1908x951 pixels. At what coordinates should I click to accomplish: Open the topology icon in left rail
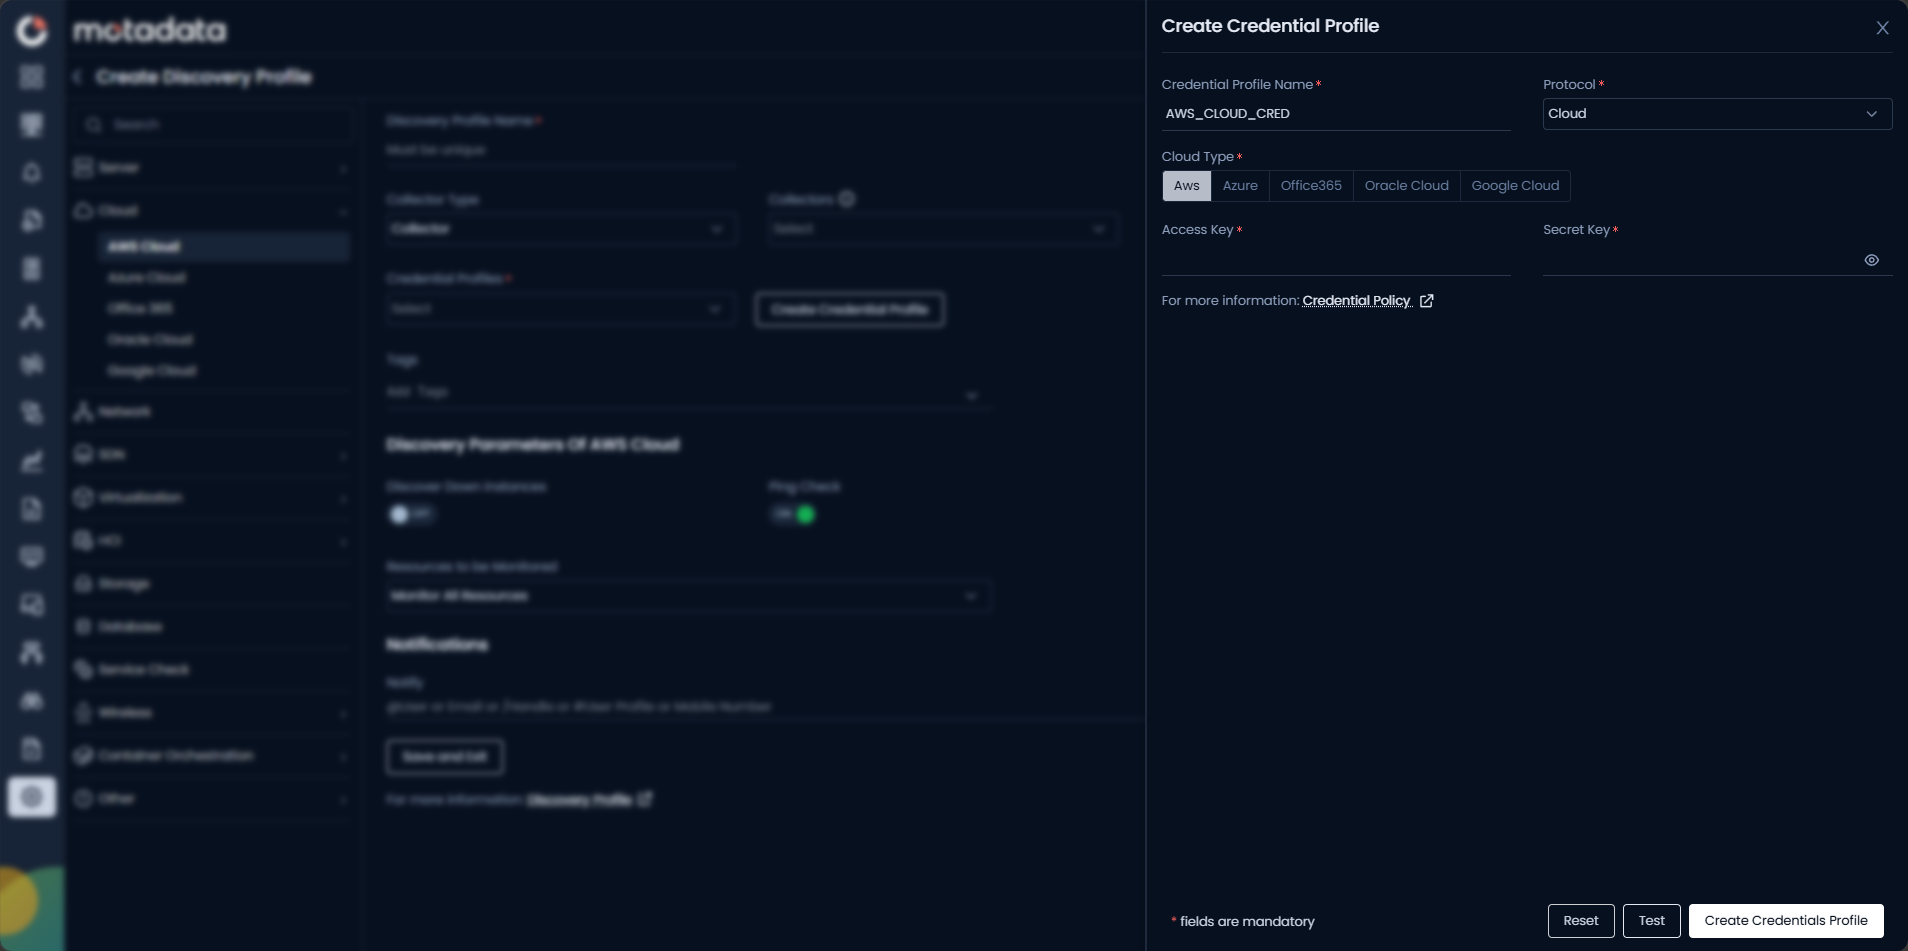pyautogui.click(x=32, y=317)
